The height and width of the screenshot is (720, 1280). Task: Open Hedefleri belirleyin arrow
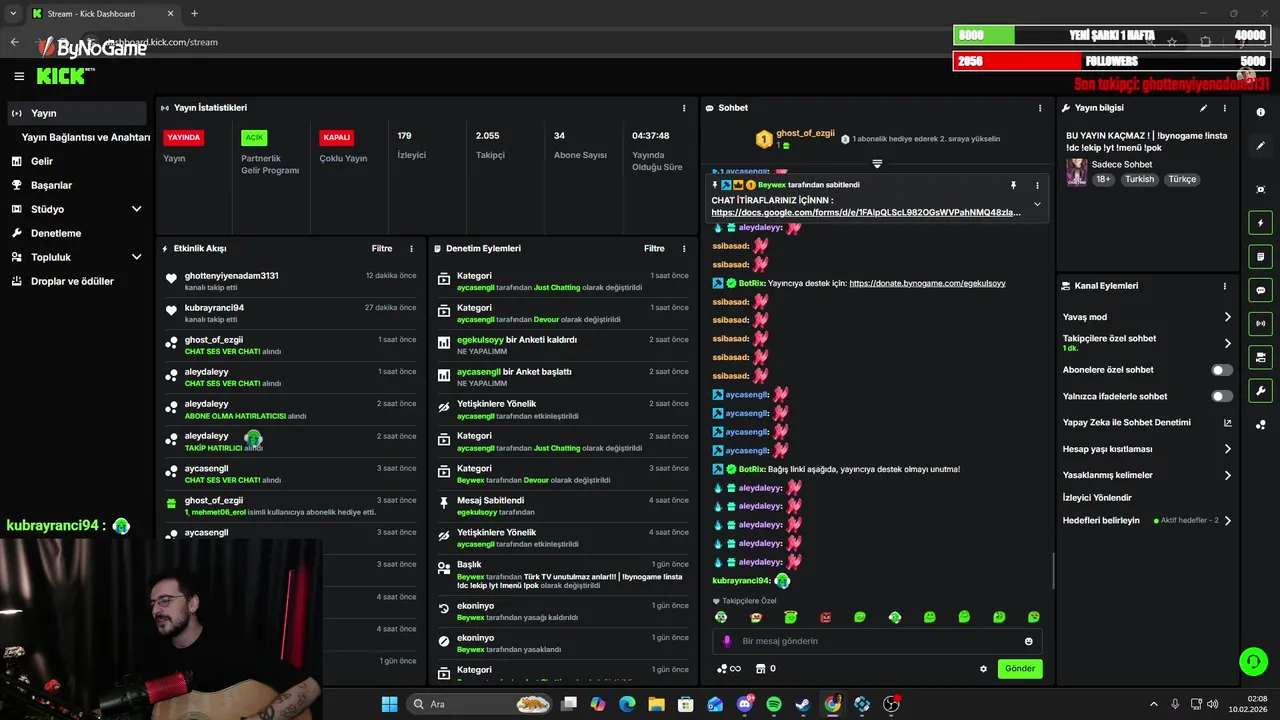pyautogui.click(x=1228, y=520)
